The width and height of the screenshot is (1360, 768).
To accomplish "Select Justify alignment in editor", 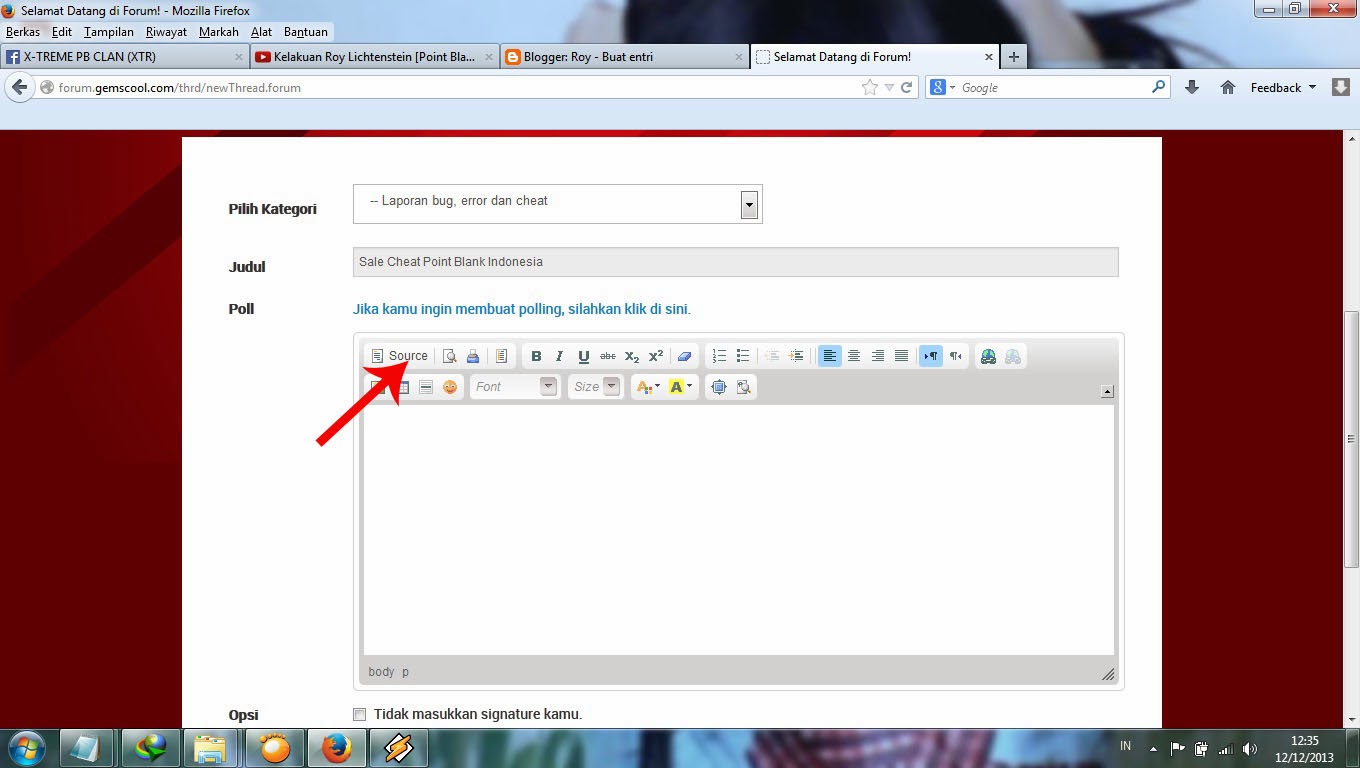I will 902,356.
